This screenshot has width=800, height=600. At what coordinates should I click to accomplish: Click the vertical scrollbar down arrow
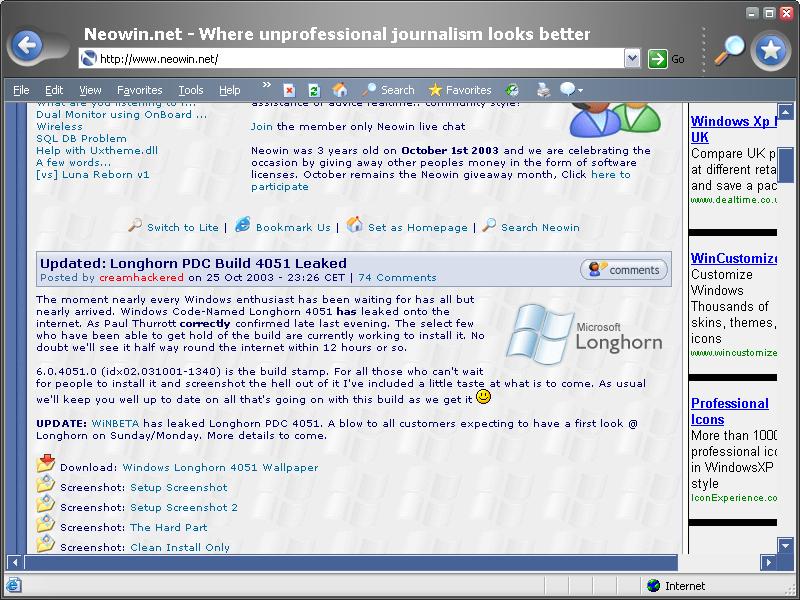[x=786, y=545]
